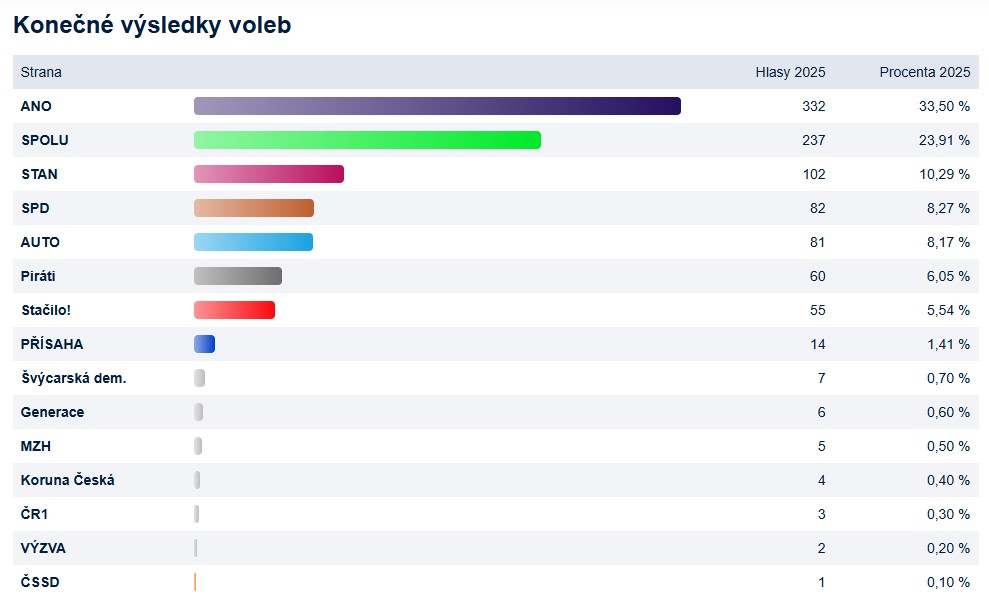Select the SPD orange-brown bar
Image resolution: width=989 pixels, height=595 pixels.
254,208
